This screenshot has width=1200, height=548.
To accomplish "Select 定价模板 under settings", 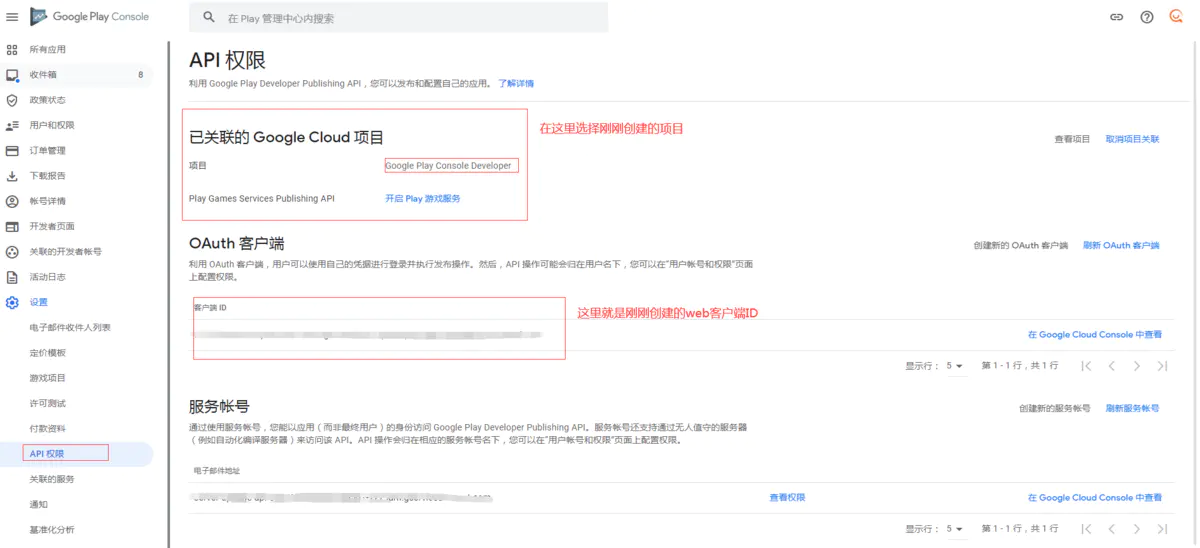I will [48, 353].
